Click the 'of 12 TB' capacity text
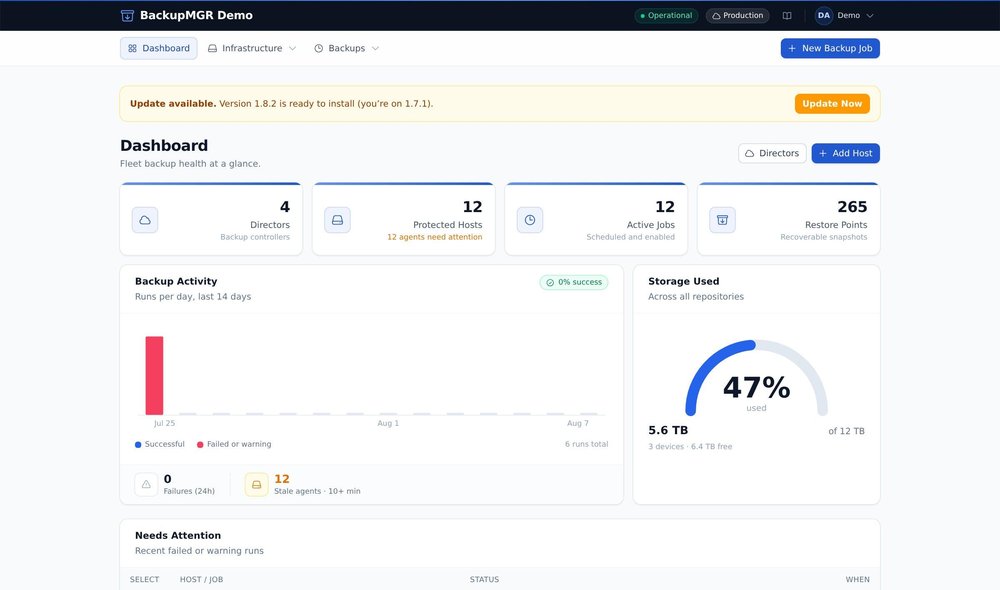The image size is (1000, 590). (846, 431)
